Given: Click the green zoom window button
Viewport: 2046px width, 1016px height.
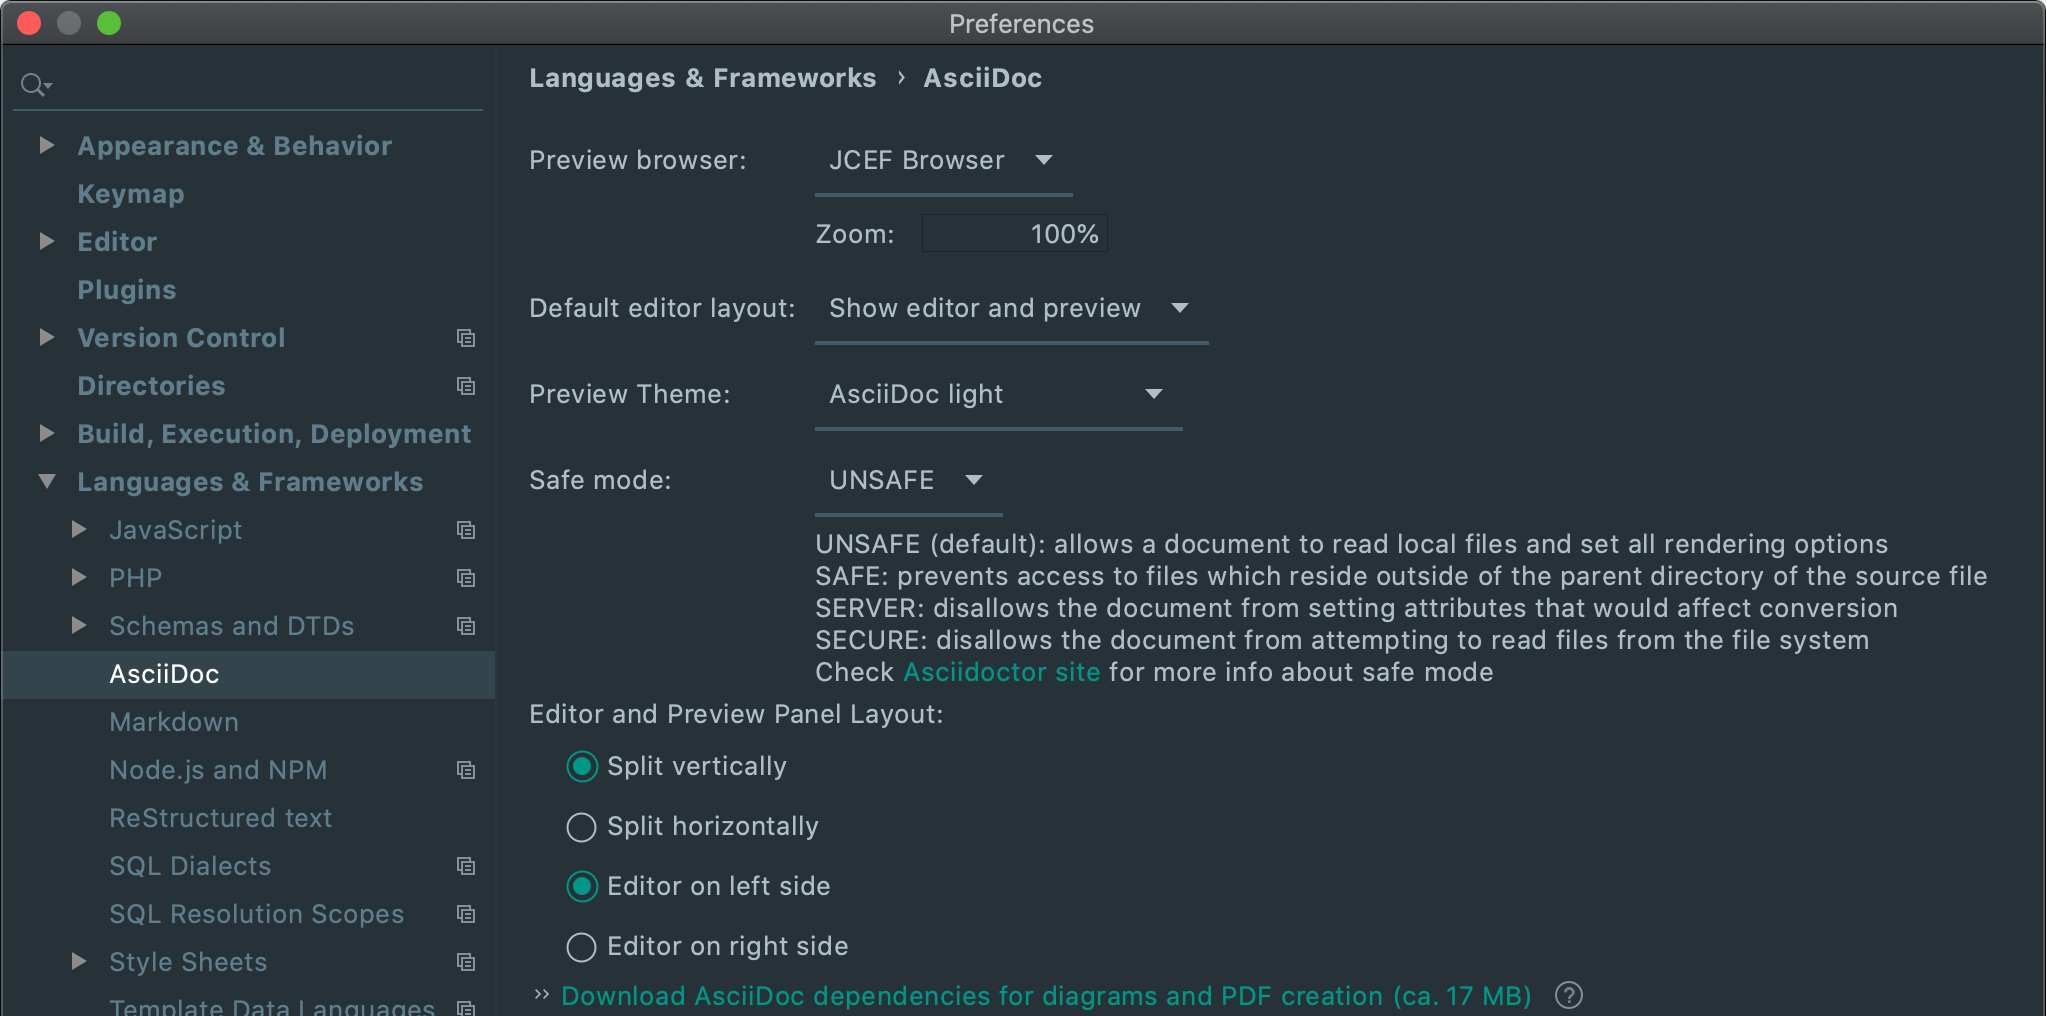Looking at the screenshot, I should click(x=109, y=23).
